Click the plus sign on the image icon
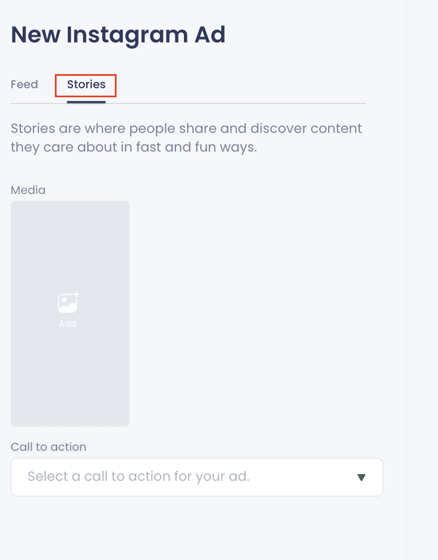 [76, 295]
